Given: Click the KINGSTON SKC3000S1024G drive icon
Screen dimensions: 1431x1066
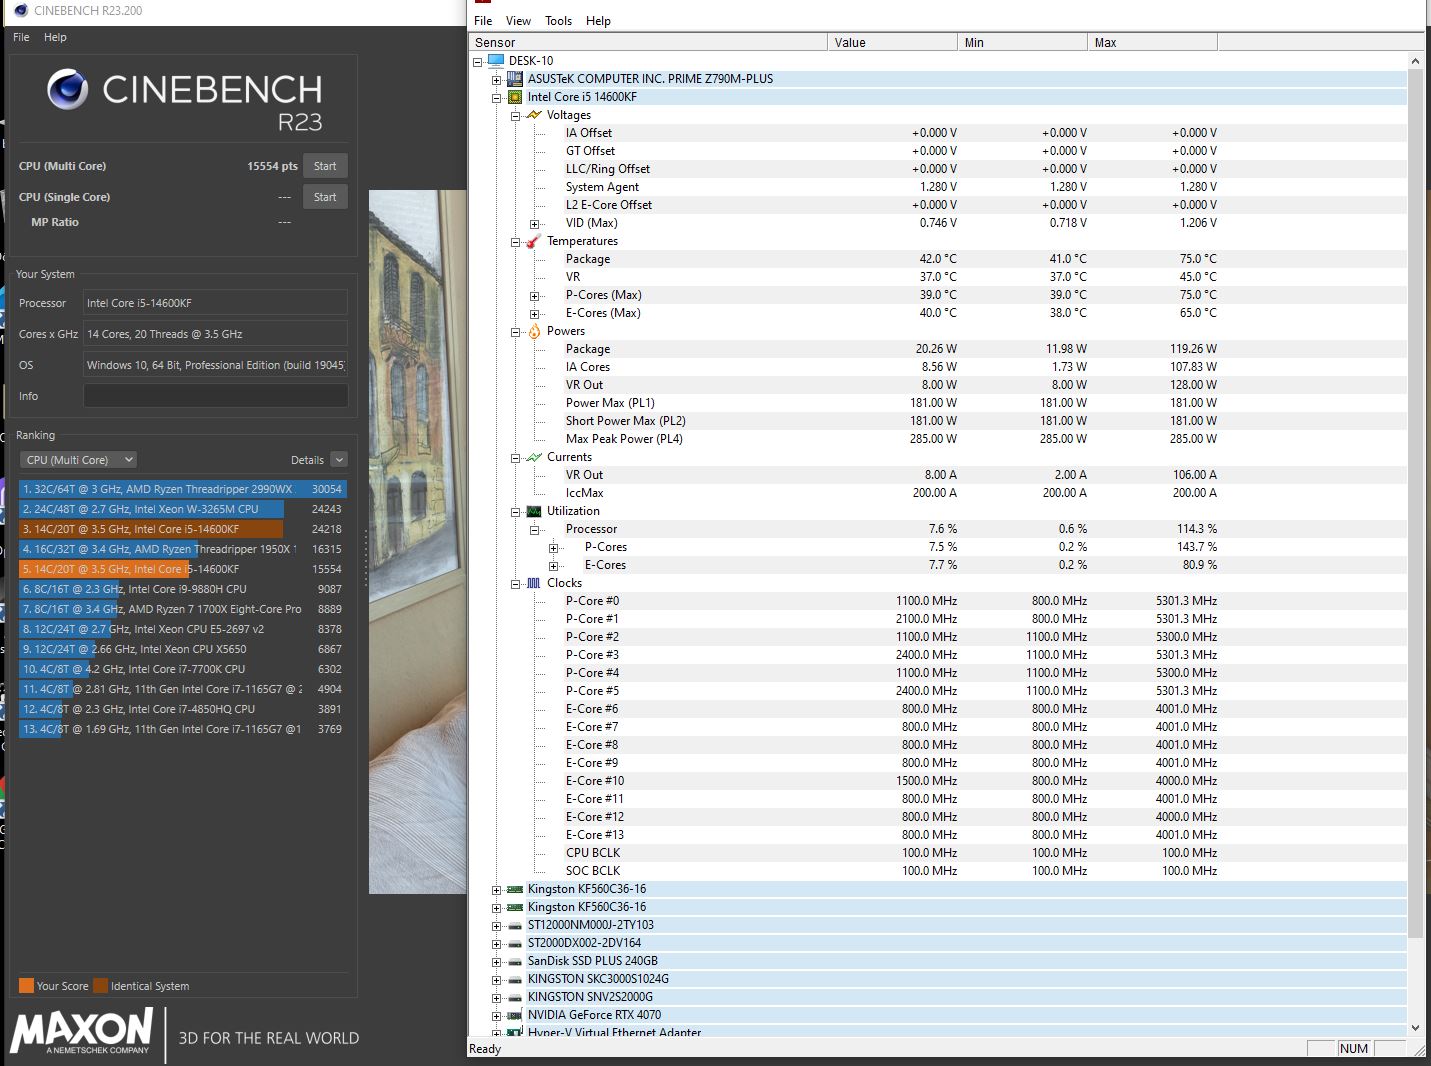Looking at the screenshot, I should 515,979.
